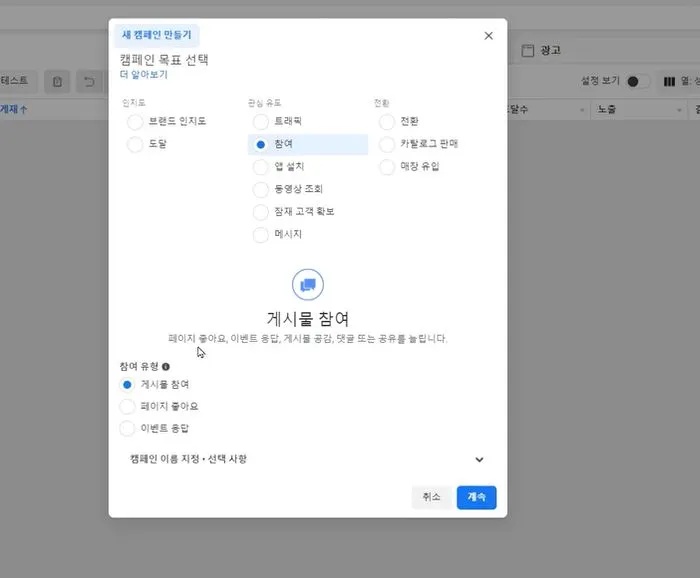The height and width of the screenshot is (578, 700).
Task: Click the 게재 column header
Action: [x=13, y=109]
